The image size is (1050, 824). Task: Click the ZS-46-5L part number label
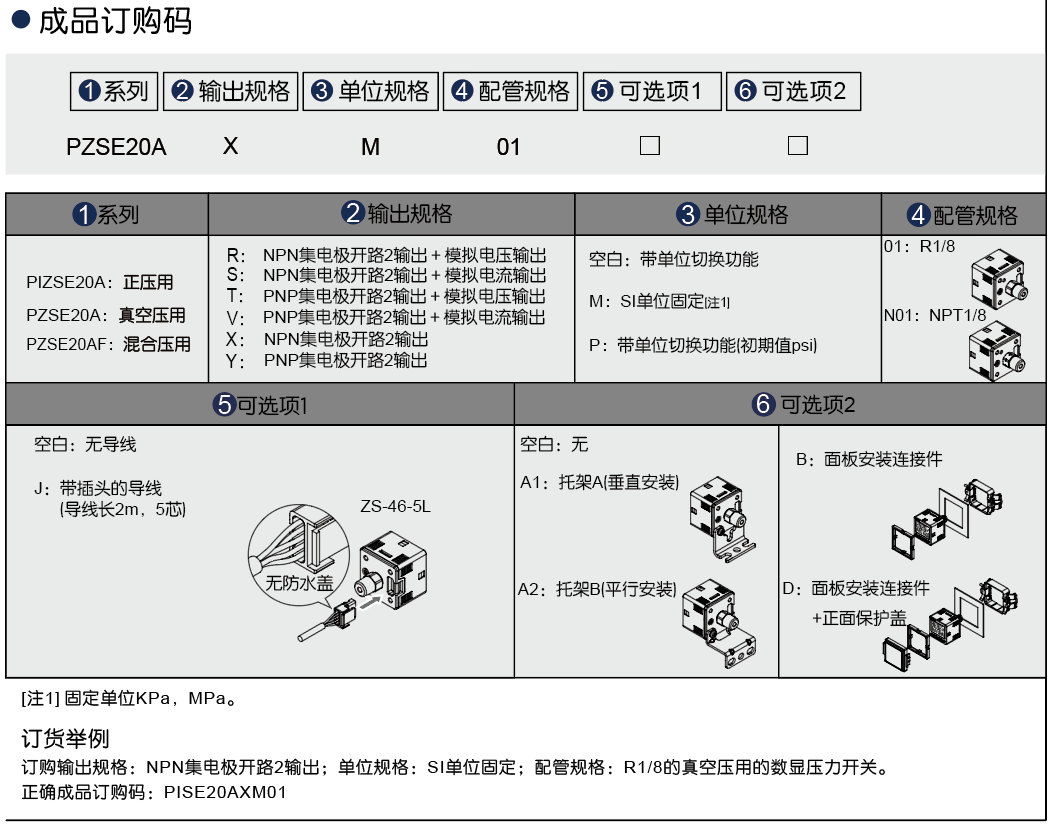coord(395,506)
